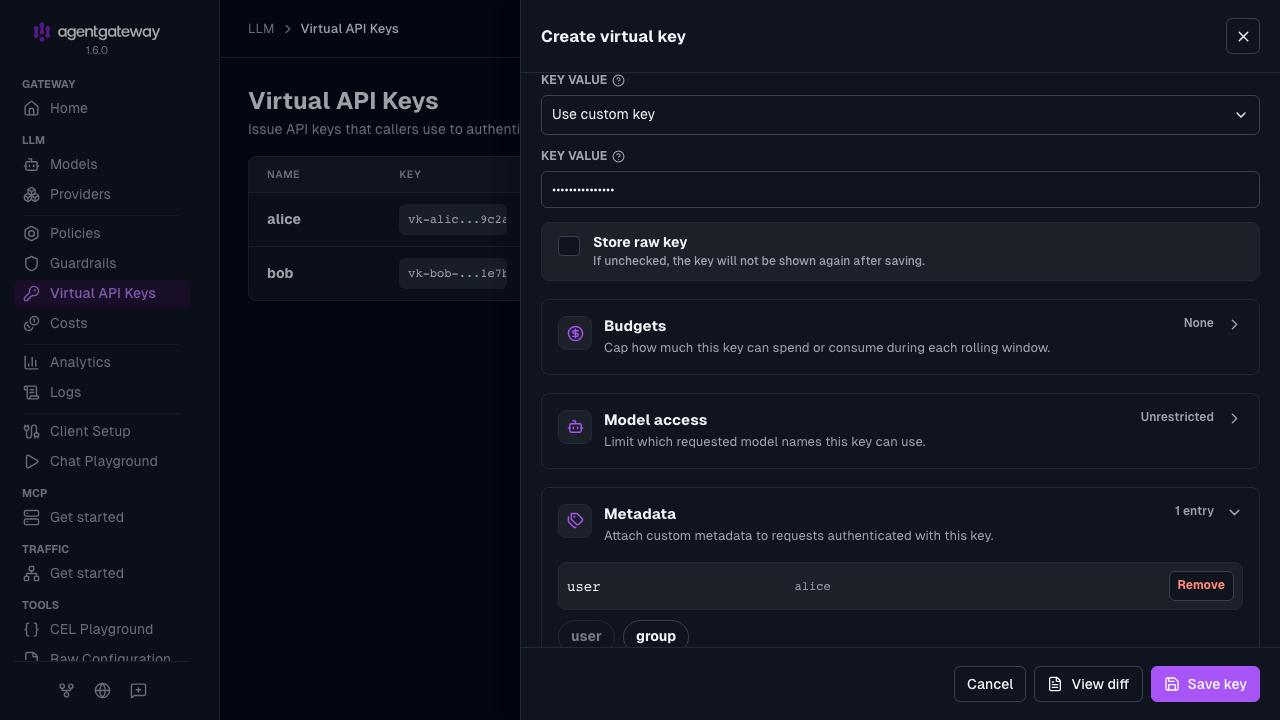This screenshot has height=720, width=1280.
Task: Click the Unrestricted status text
Action: click(x=1177, y=417)
